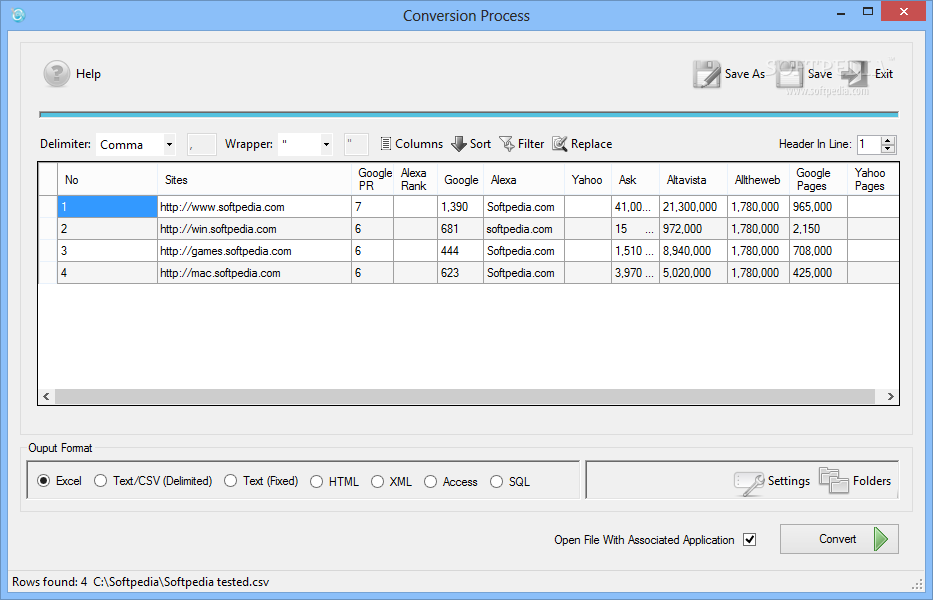Increase Header In Line value

[x=888, y=140]
